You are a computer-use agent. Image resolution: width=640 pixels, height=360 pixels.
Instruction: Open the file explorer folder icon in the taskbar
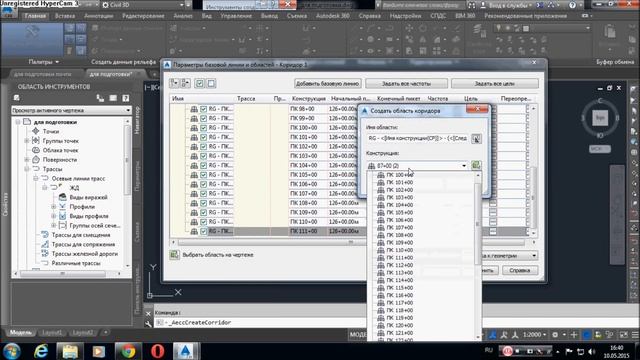point(70,351)
